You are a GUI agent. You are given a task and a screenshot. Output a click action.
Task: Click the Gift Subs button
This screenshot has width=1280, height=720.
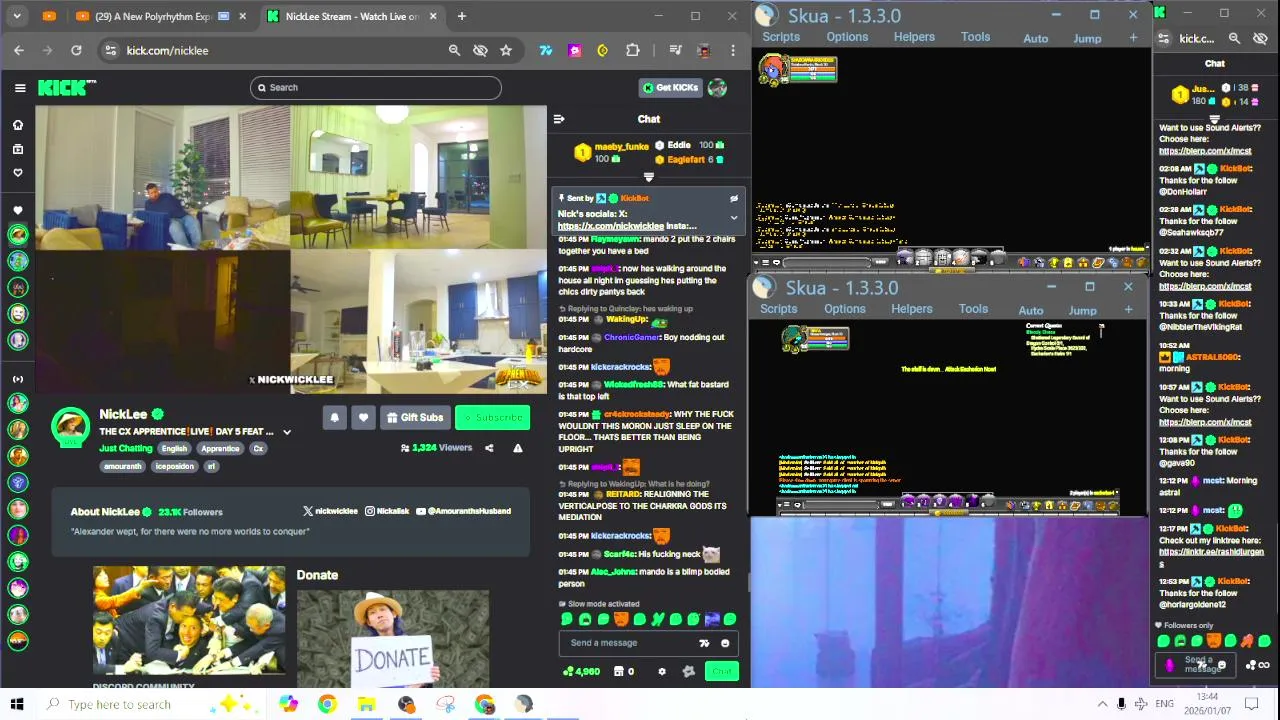point(414,418)
